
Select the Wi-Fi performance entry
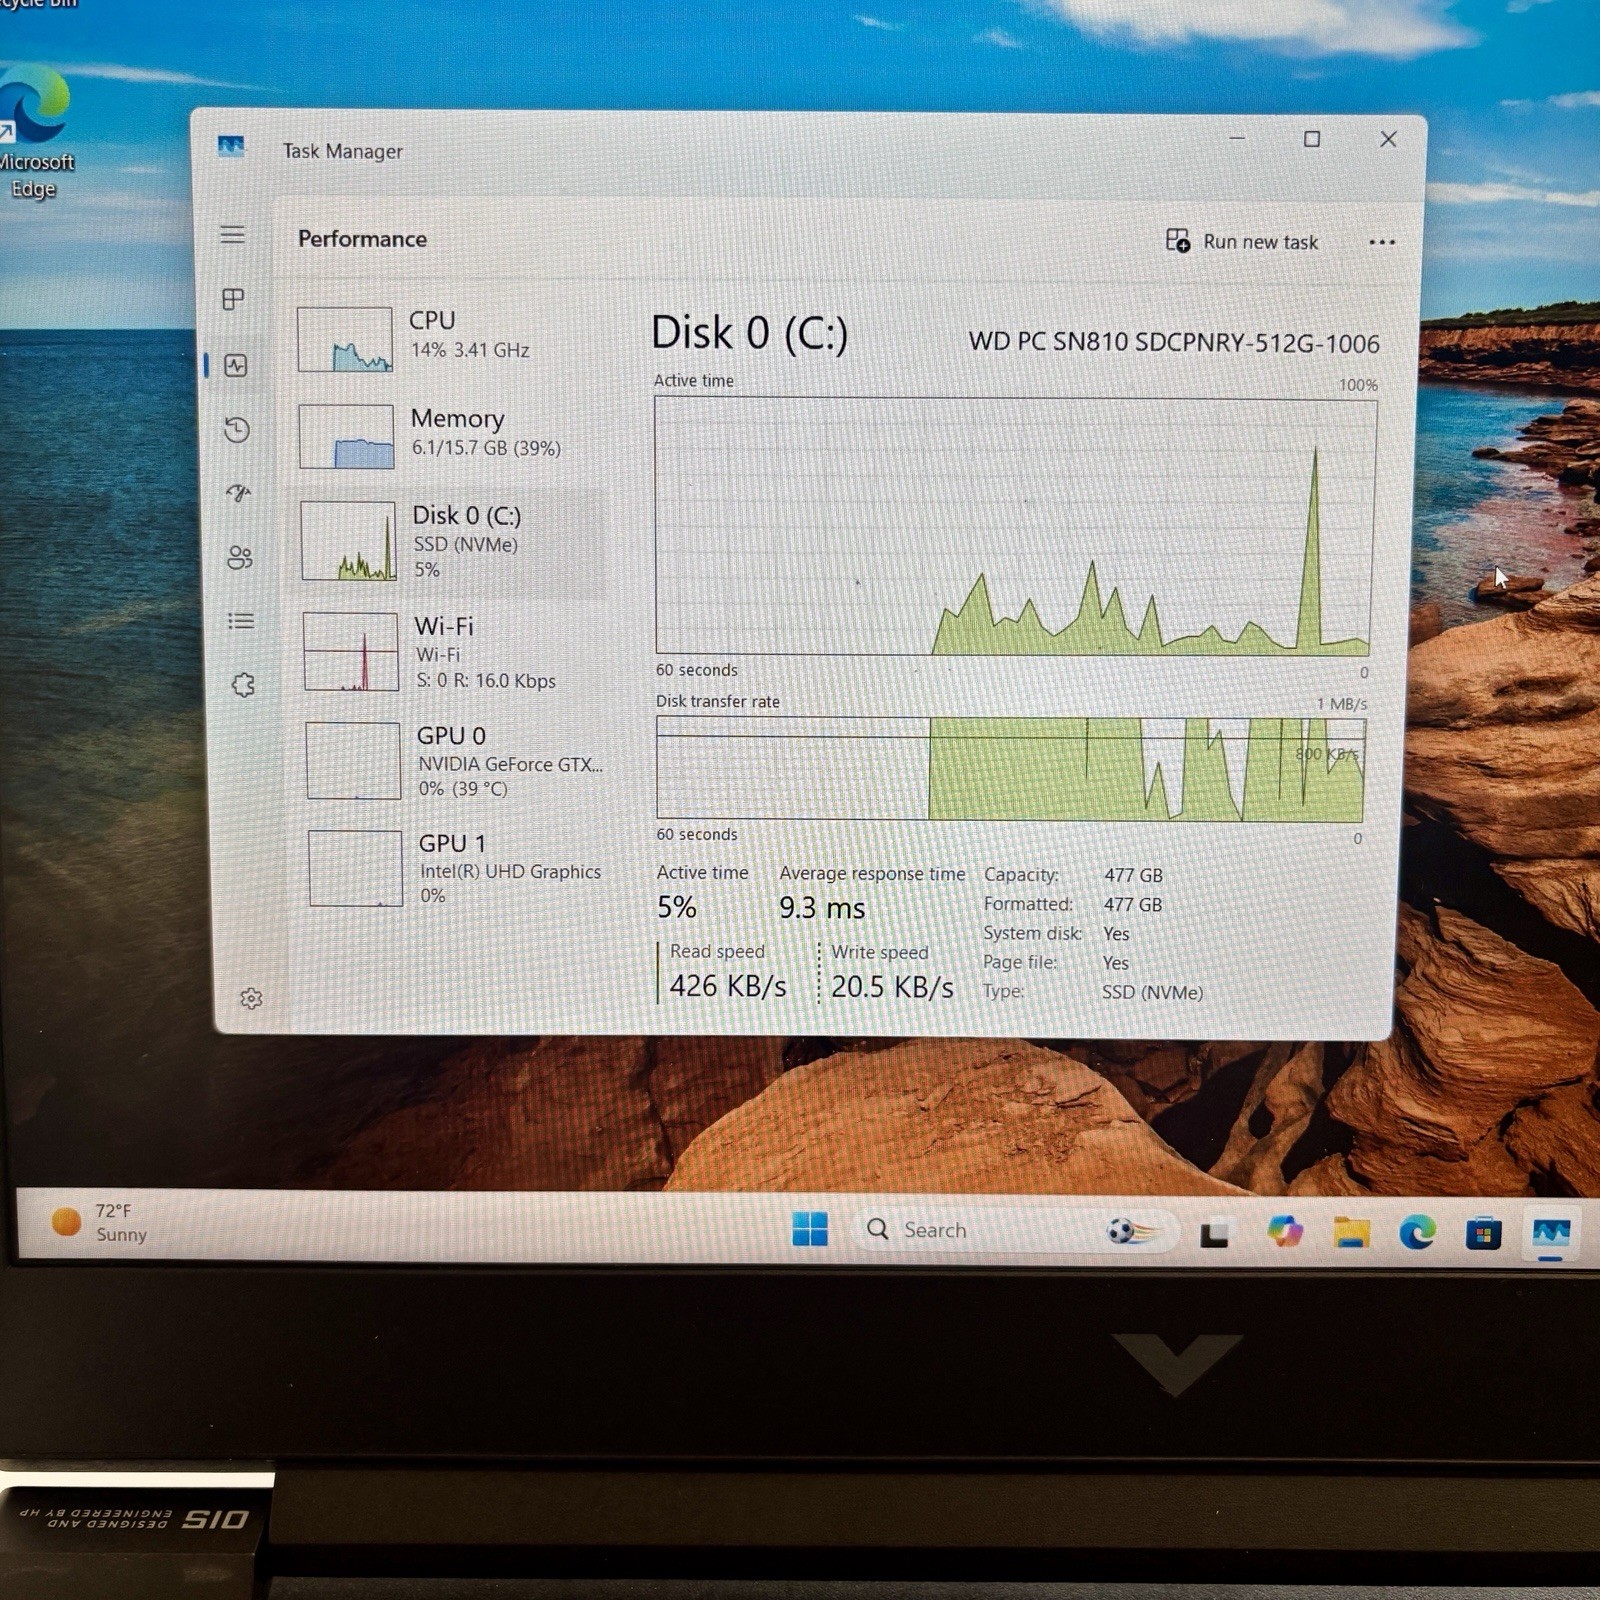(452, 652)
